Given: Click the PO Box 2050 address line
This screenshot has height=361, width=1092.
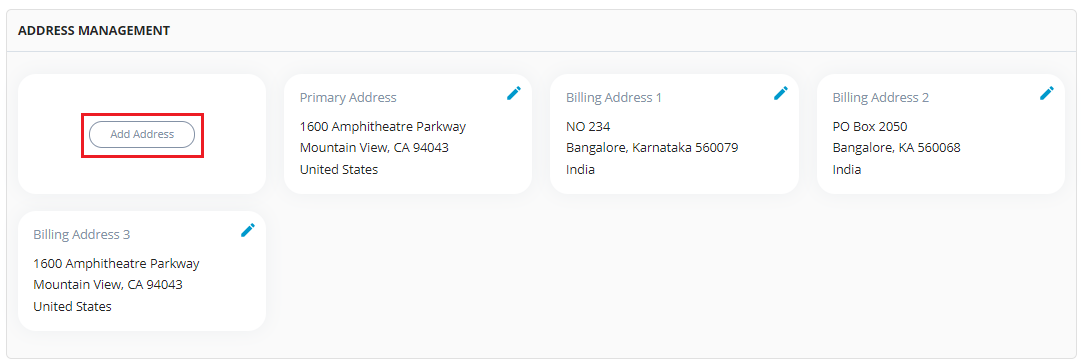Looking at the screenshot, I should coord(871,127).
